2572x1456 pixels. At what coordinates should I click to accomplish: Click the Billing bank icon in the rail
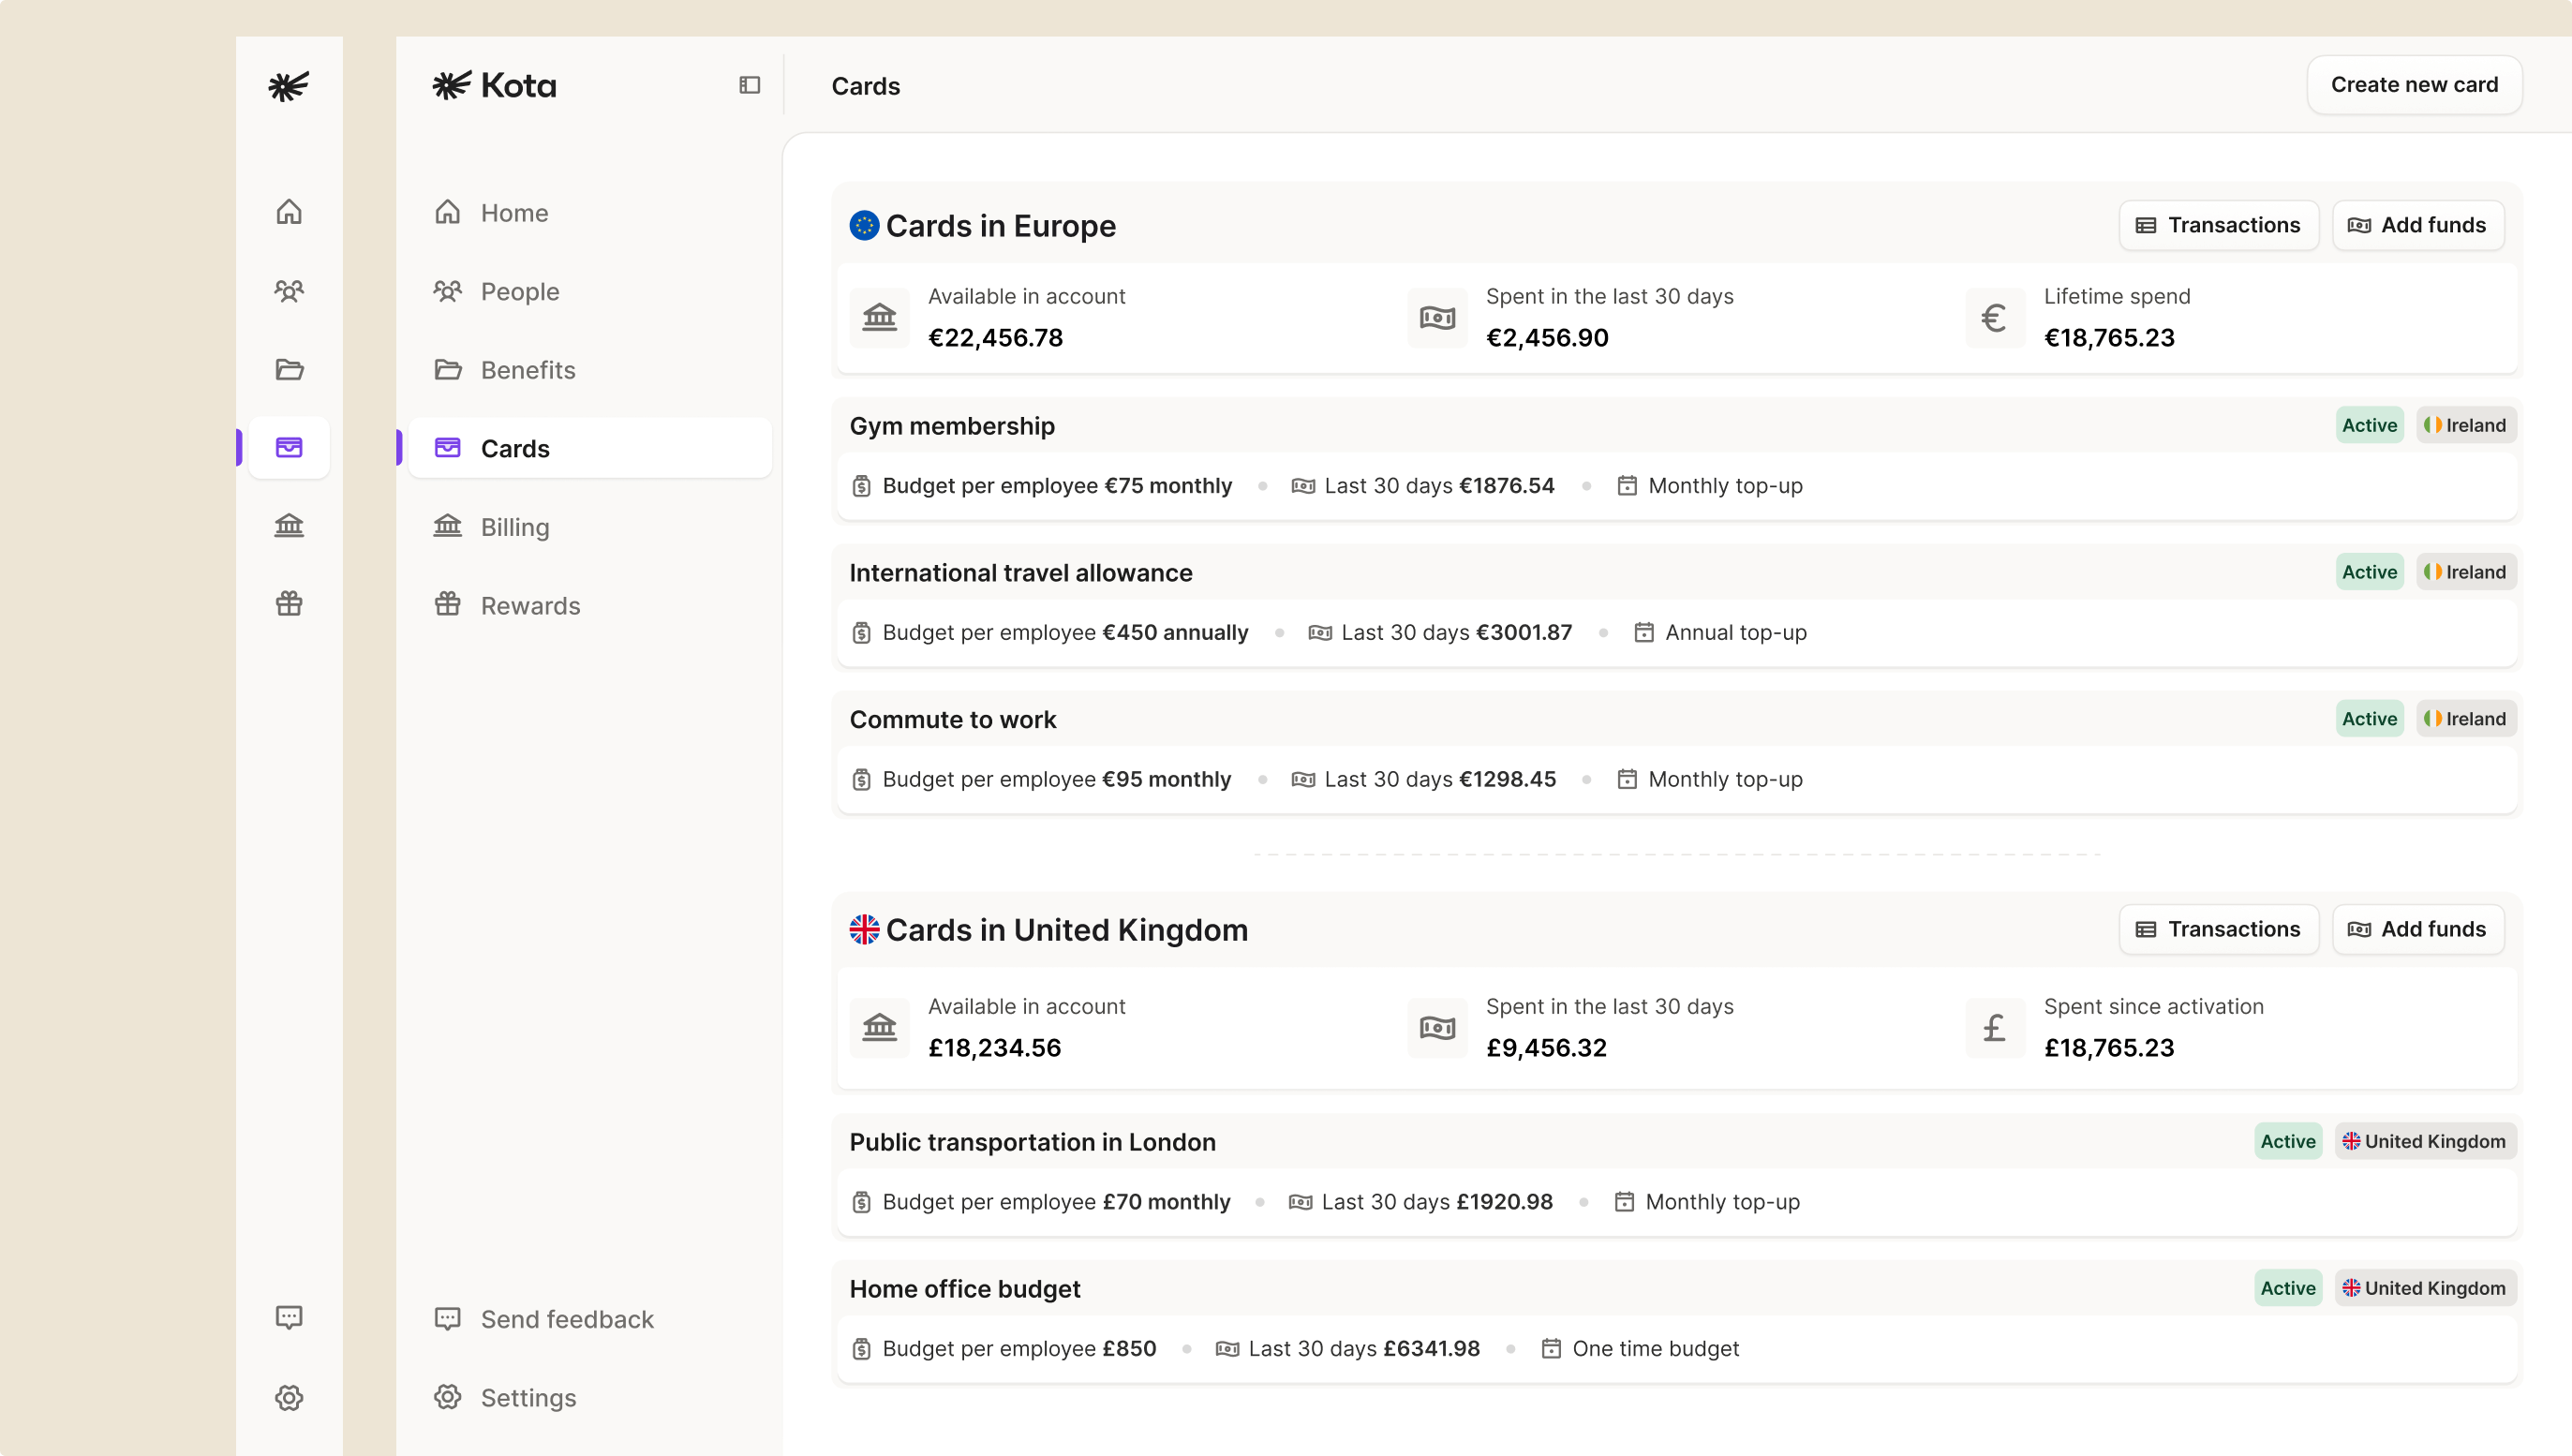tap(289, 526)
